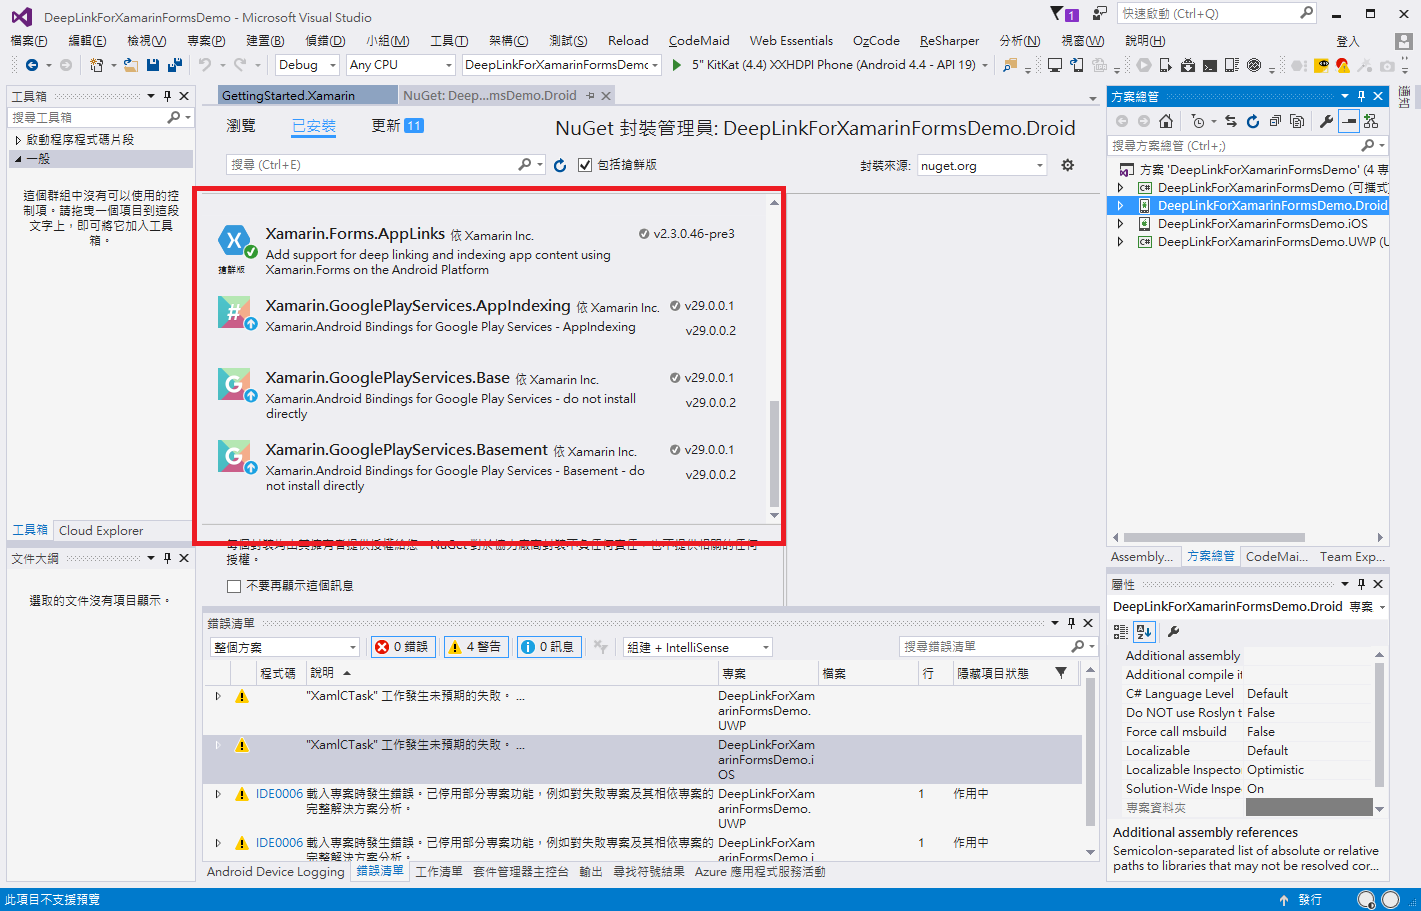The height and width of the screenshot is (911, 1421).
Task: Click Properties wrench icon in Solution Explorer
Action: (1326, 121)
